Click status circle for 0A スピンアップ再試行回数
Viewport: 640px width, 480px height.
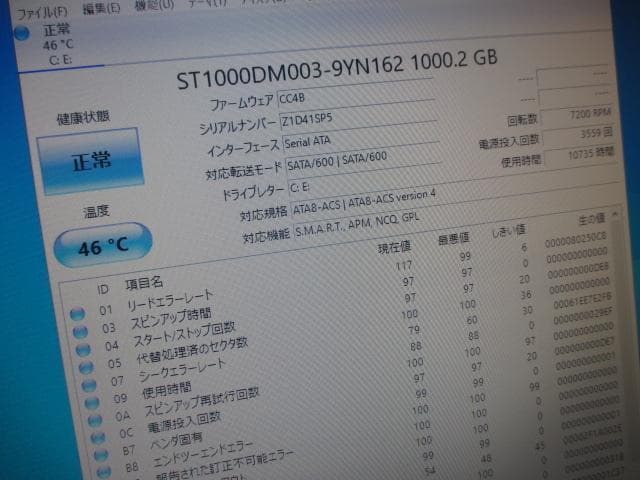click(x=93, y=421)
